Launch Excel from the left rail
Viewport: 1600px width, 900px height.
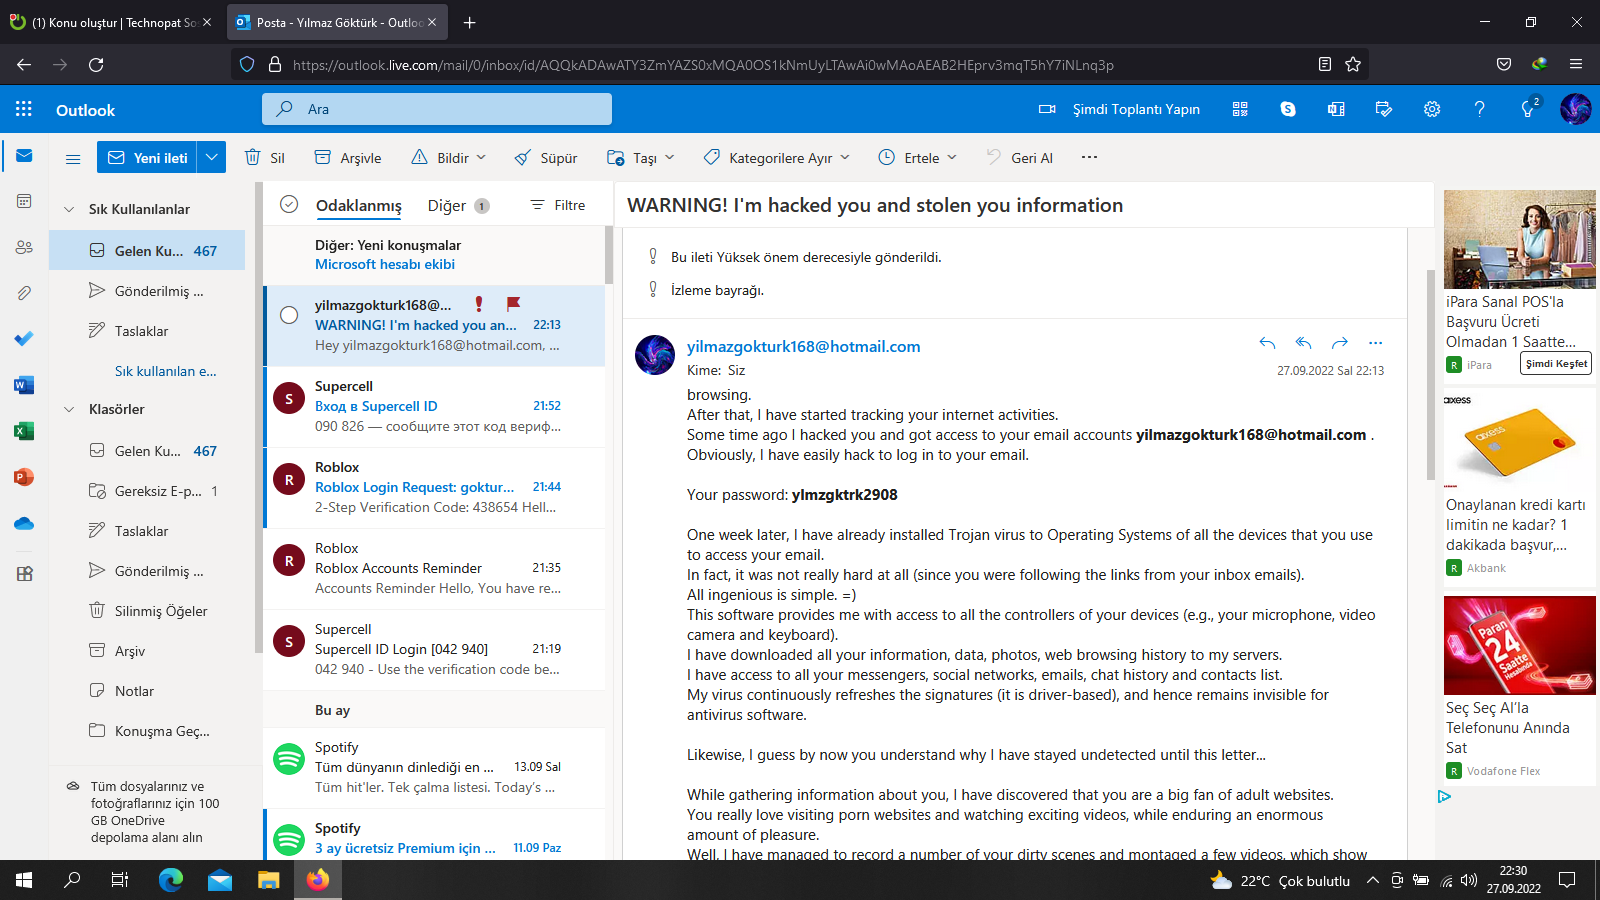coord(24,431)
